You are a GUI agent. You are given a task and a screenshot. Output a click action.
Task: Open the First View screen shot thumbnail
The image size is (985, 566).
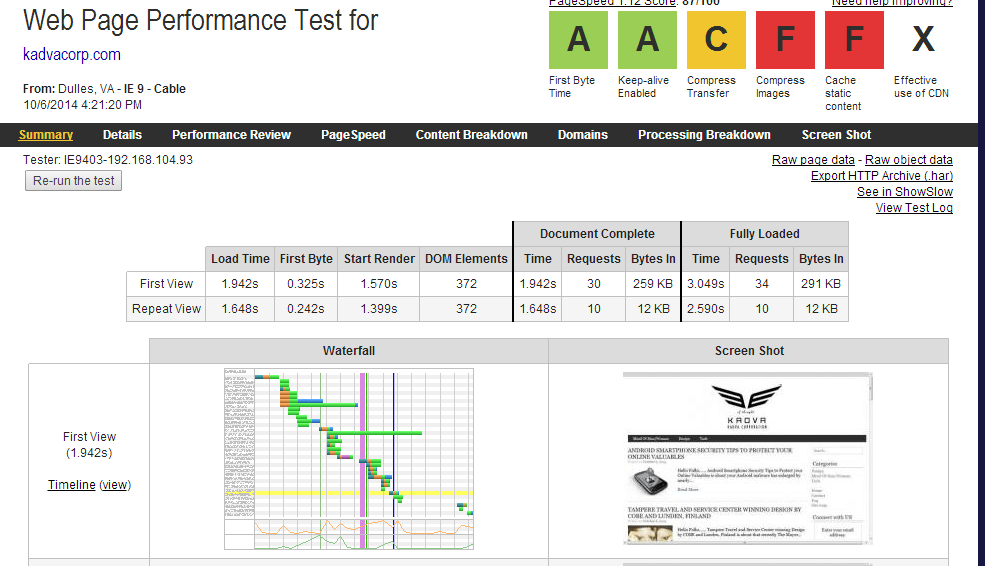pos(748,459)
